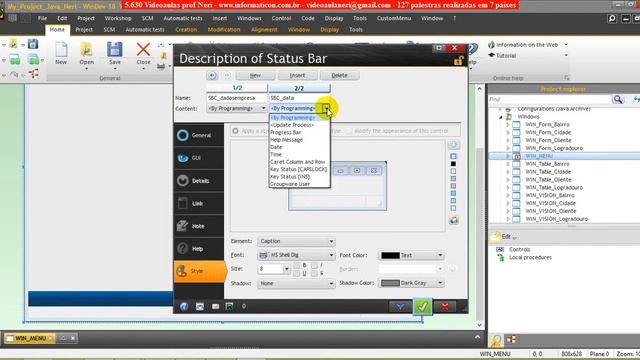Open the Note section in dialog sidebar
Viewport: 640px width, 360px height.
click(199, 226)
